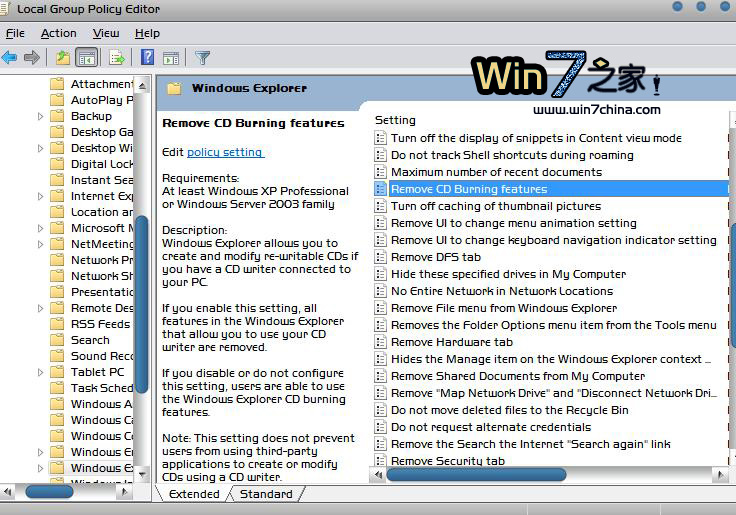The image size is (736, 515).
Task: Expand the Microsoft M... tree node
Action: coord(40,228)
